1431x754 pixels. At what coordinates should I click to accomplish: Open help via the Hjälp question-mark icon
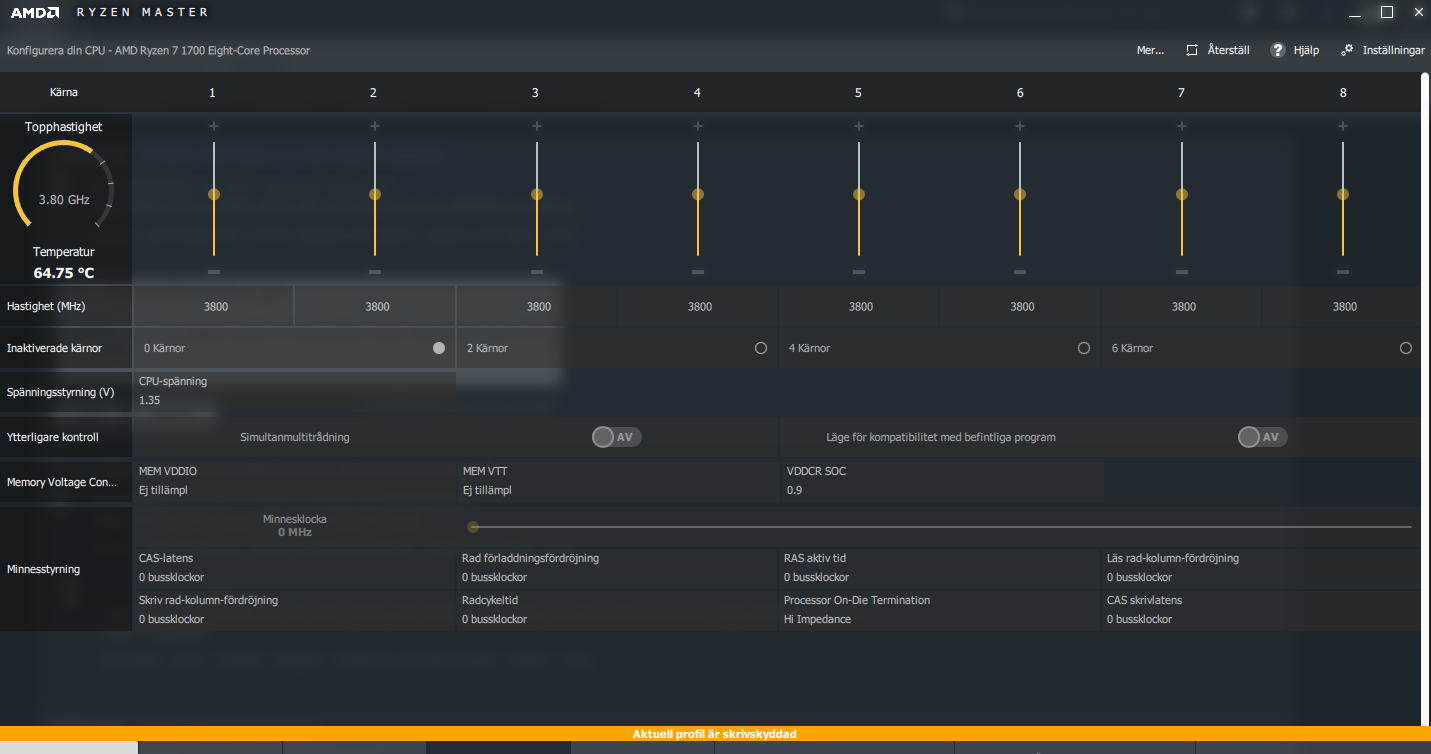point(1278,50)
